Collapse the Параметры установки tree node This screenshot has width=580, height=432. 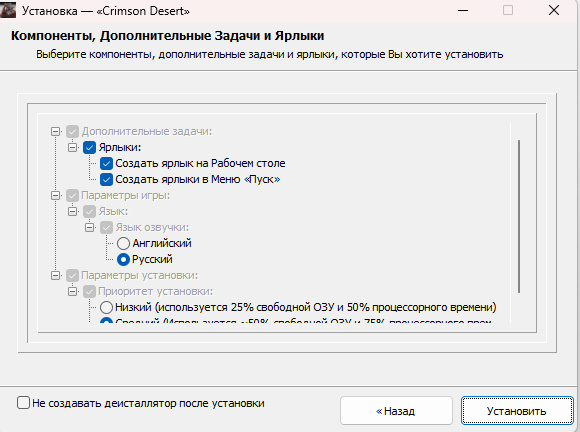(55, 276)
